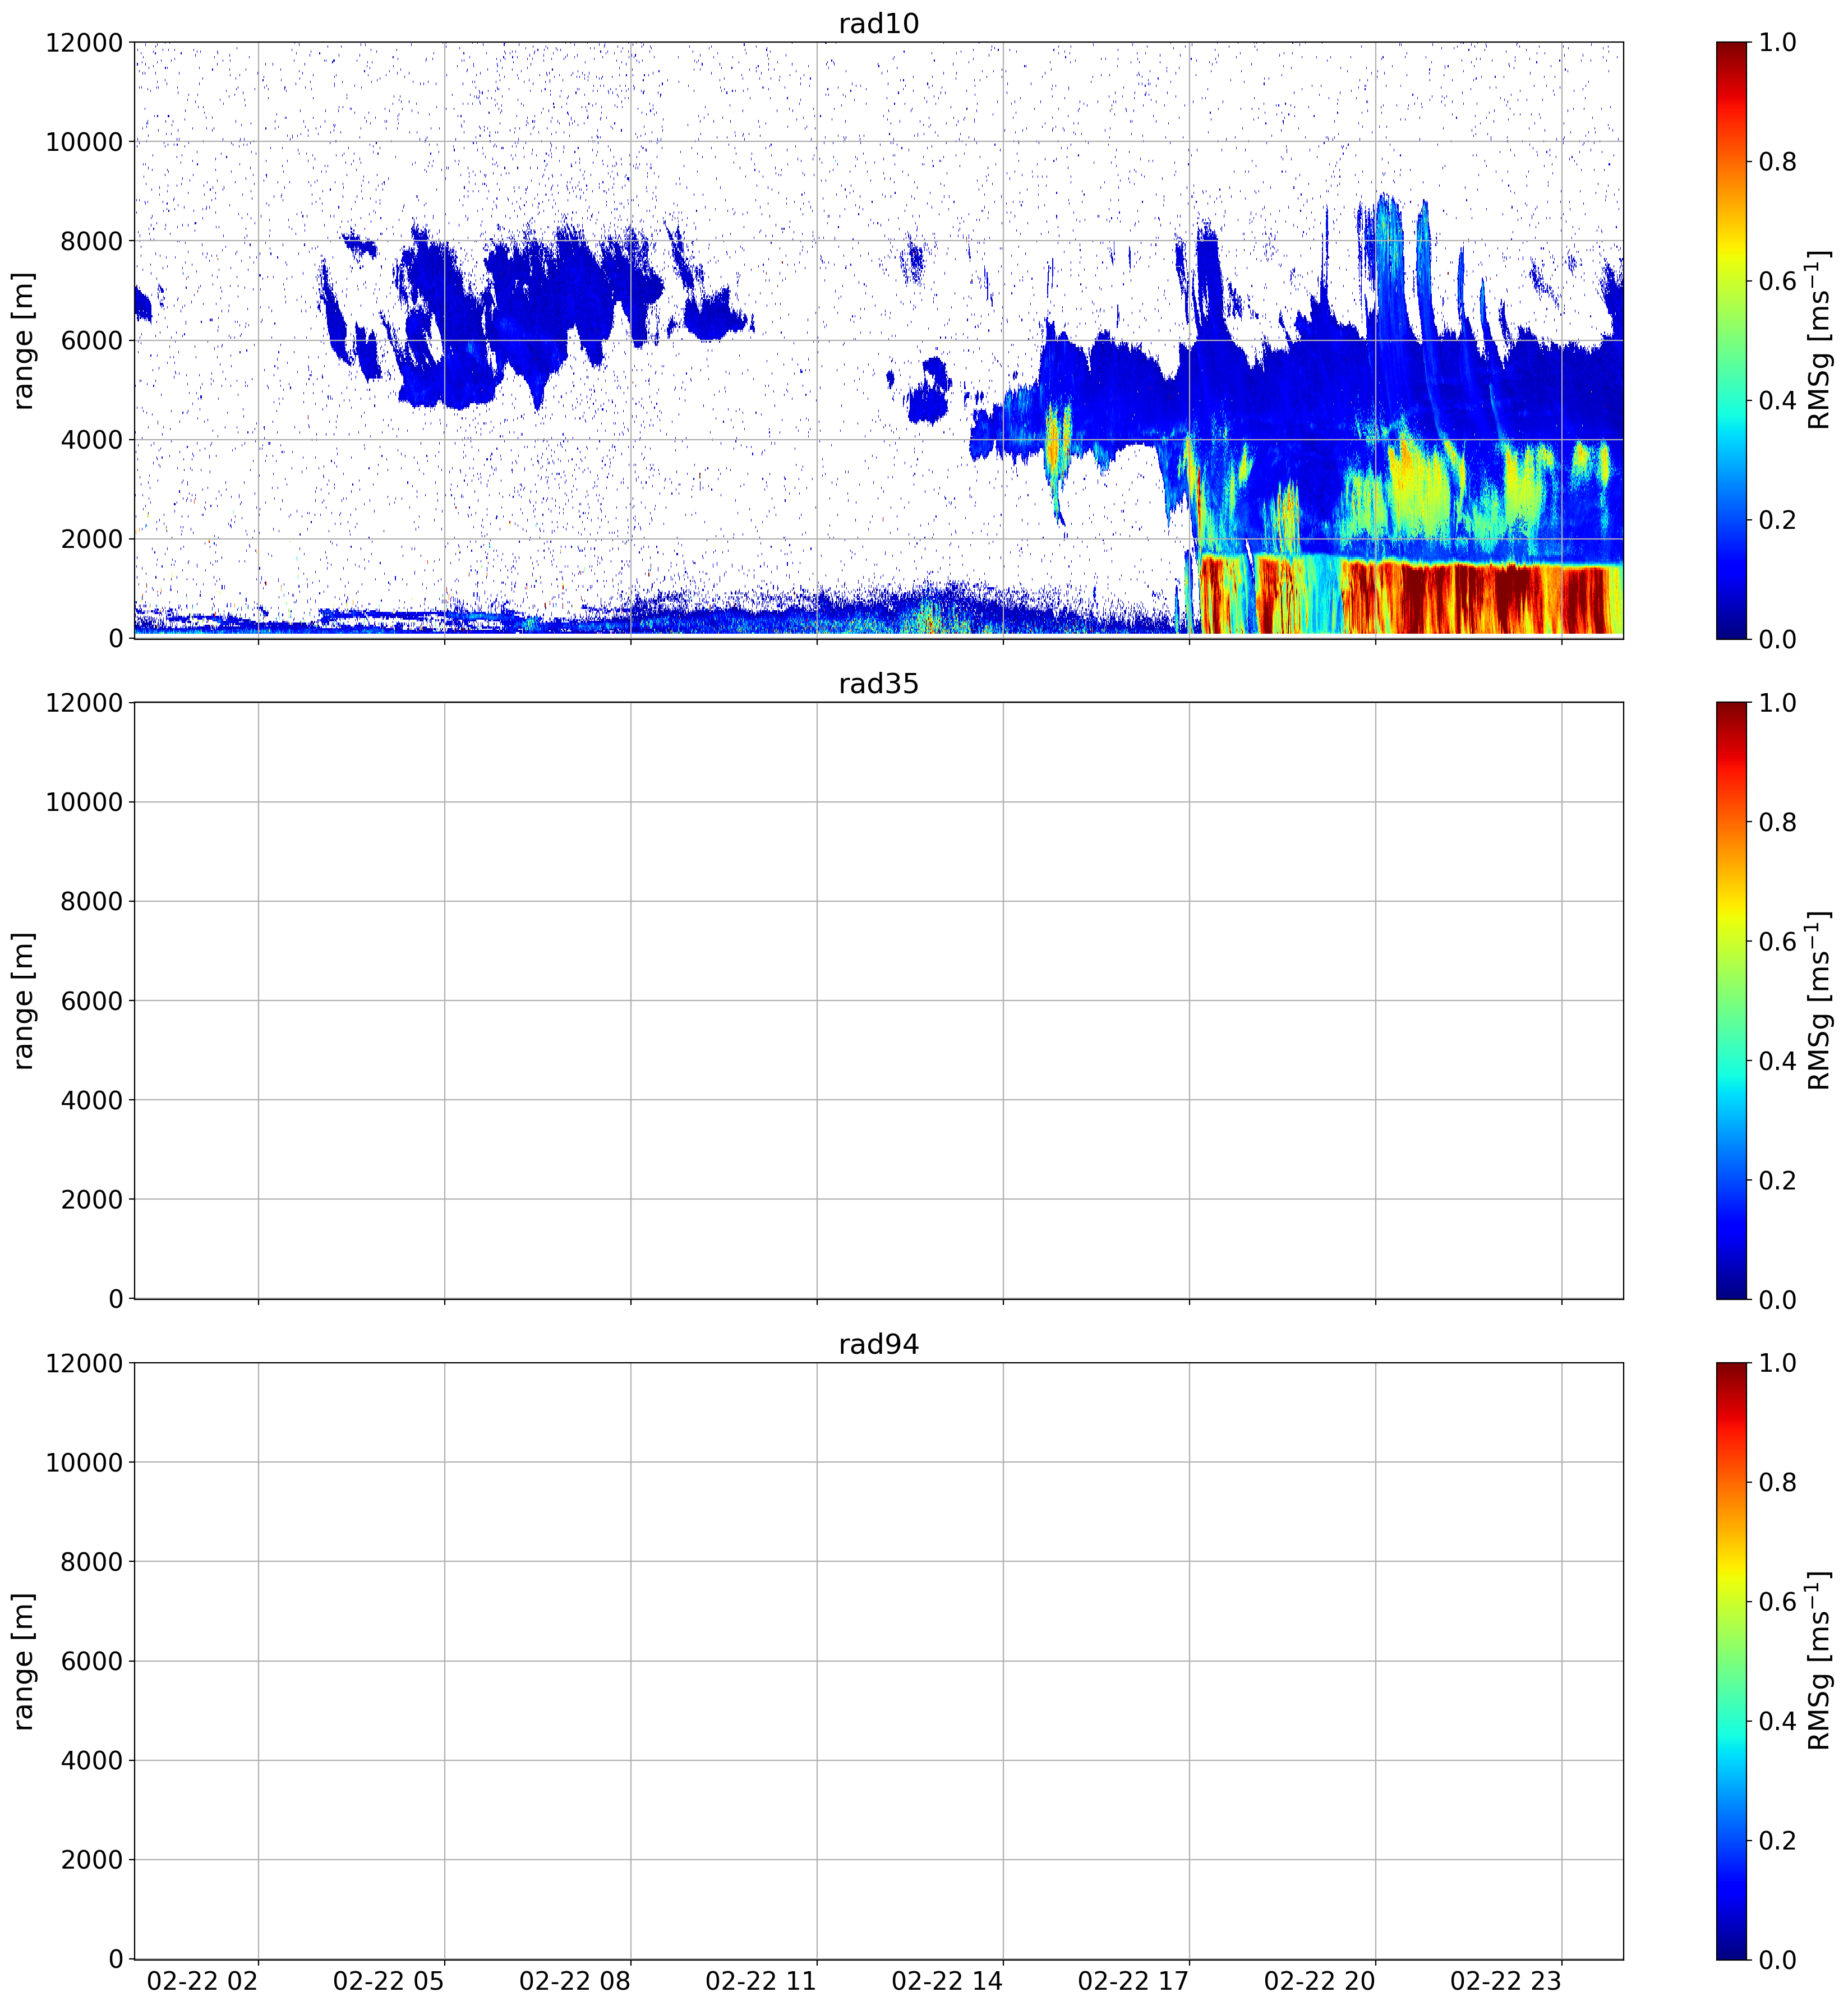This screenshot has height=2006, width=1848.
Task: Click the 0.6 tick on rad10 colorbar
Action: (x=1777, y=281)
